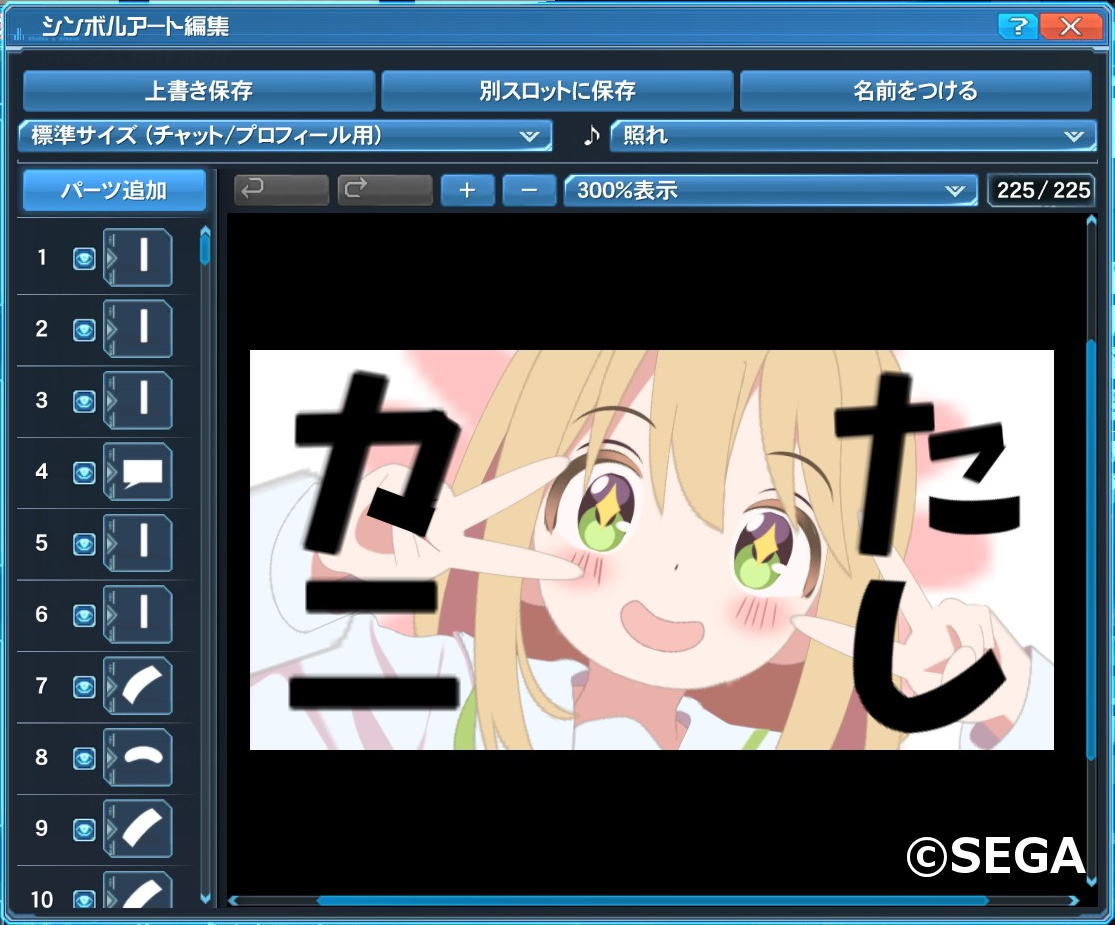The width and height of the screenshot is (1115, 925).
Task: Click horizontal scrollbar right arrow
Action: (x=1073, y=901)
